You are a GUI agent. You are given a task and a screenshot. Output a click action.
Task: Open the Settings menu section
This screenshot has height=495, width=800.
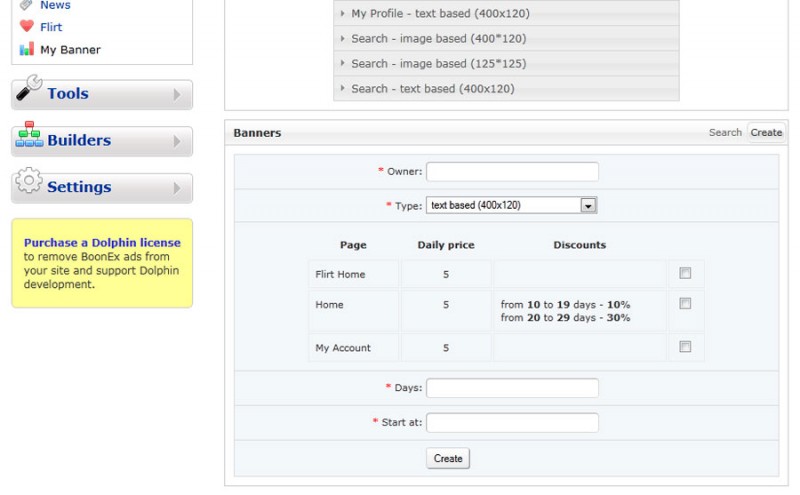102,188
